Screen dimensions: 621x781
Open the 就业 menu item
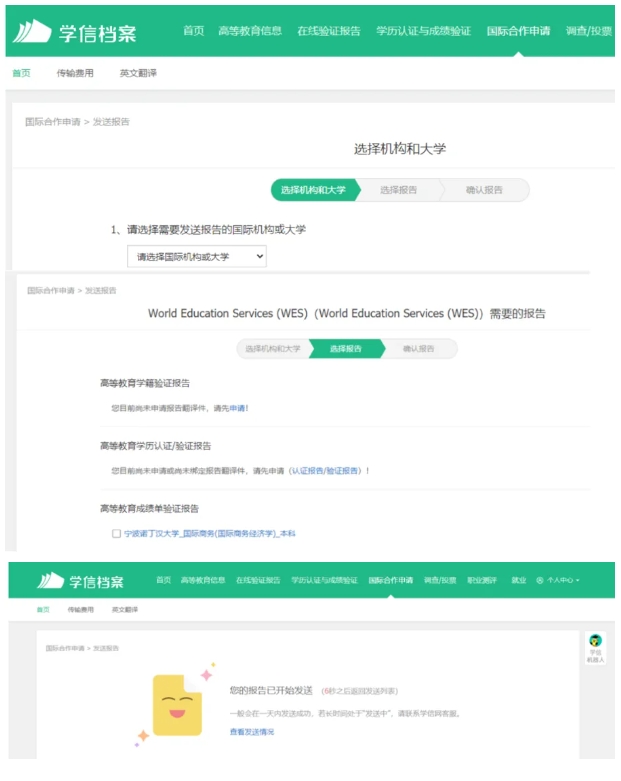tap(518, 580)
